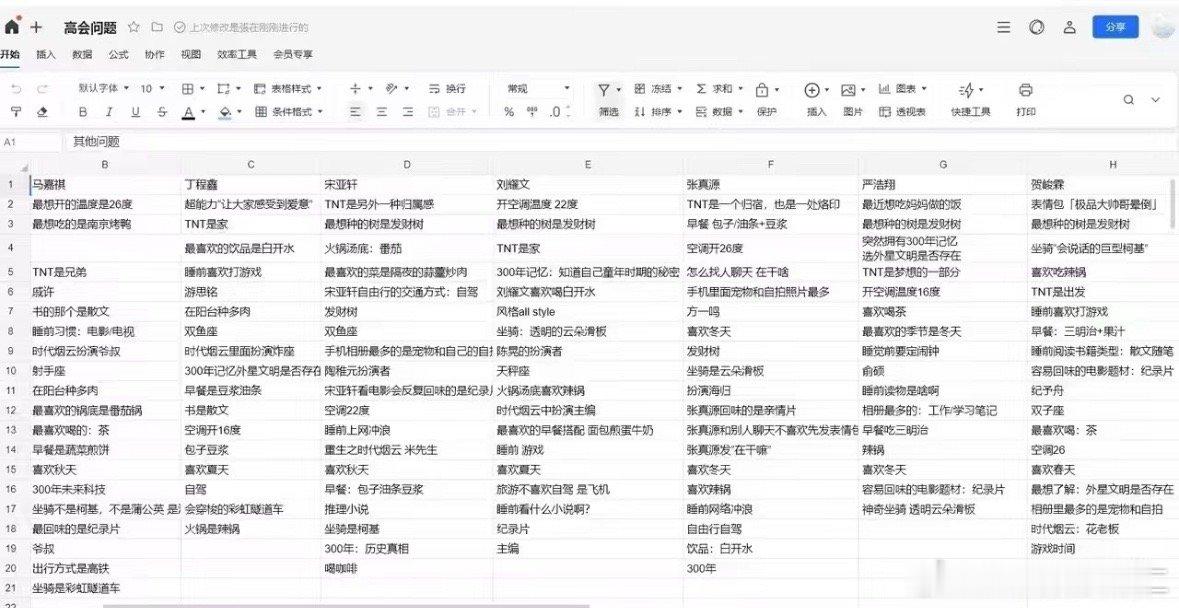
Task: Click the 图表 chart button
Action: [x=902, y=89]
